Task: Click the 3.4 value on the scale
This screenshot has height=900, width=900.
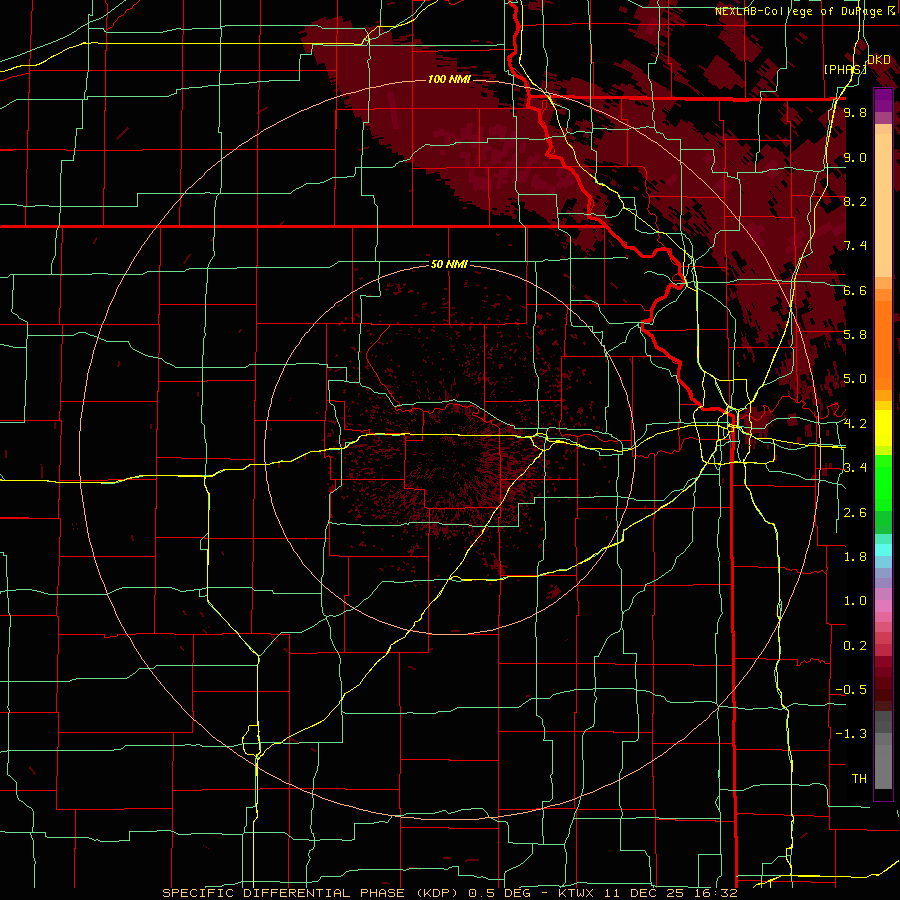Action: click(855, 467)
